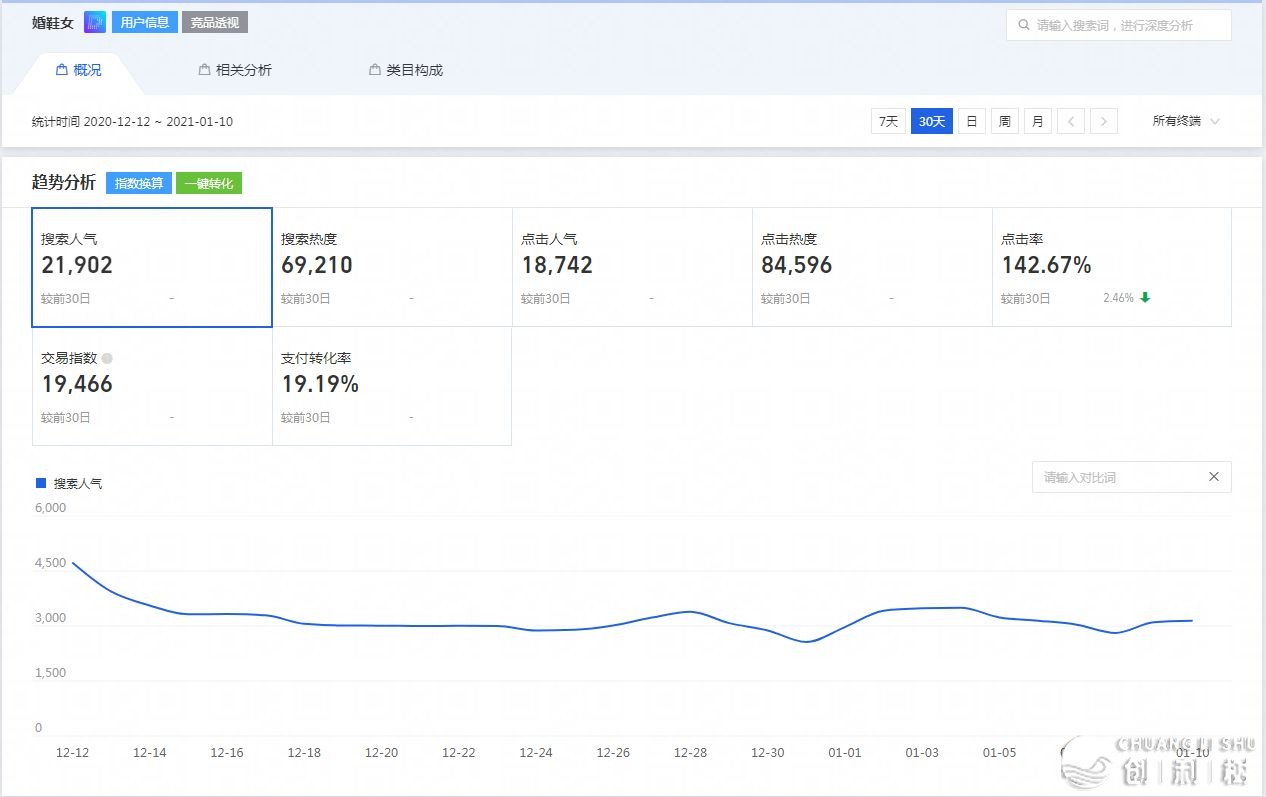Image resolution: width=1266 pixels, height=797 pixels.
Task: Switch to the 相关分析 tab
Action: [235, 70]
